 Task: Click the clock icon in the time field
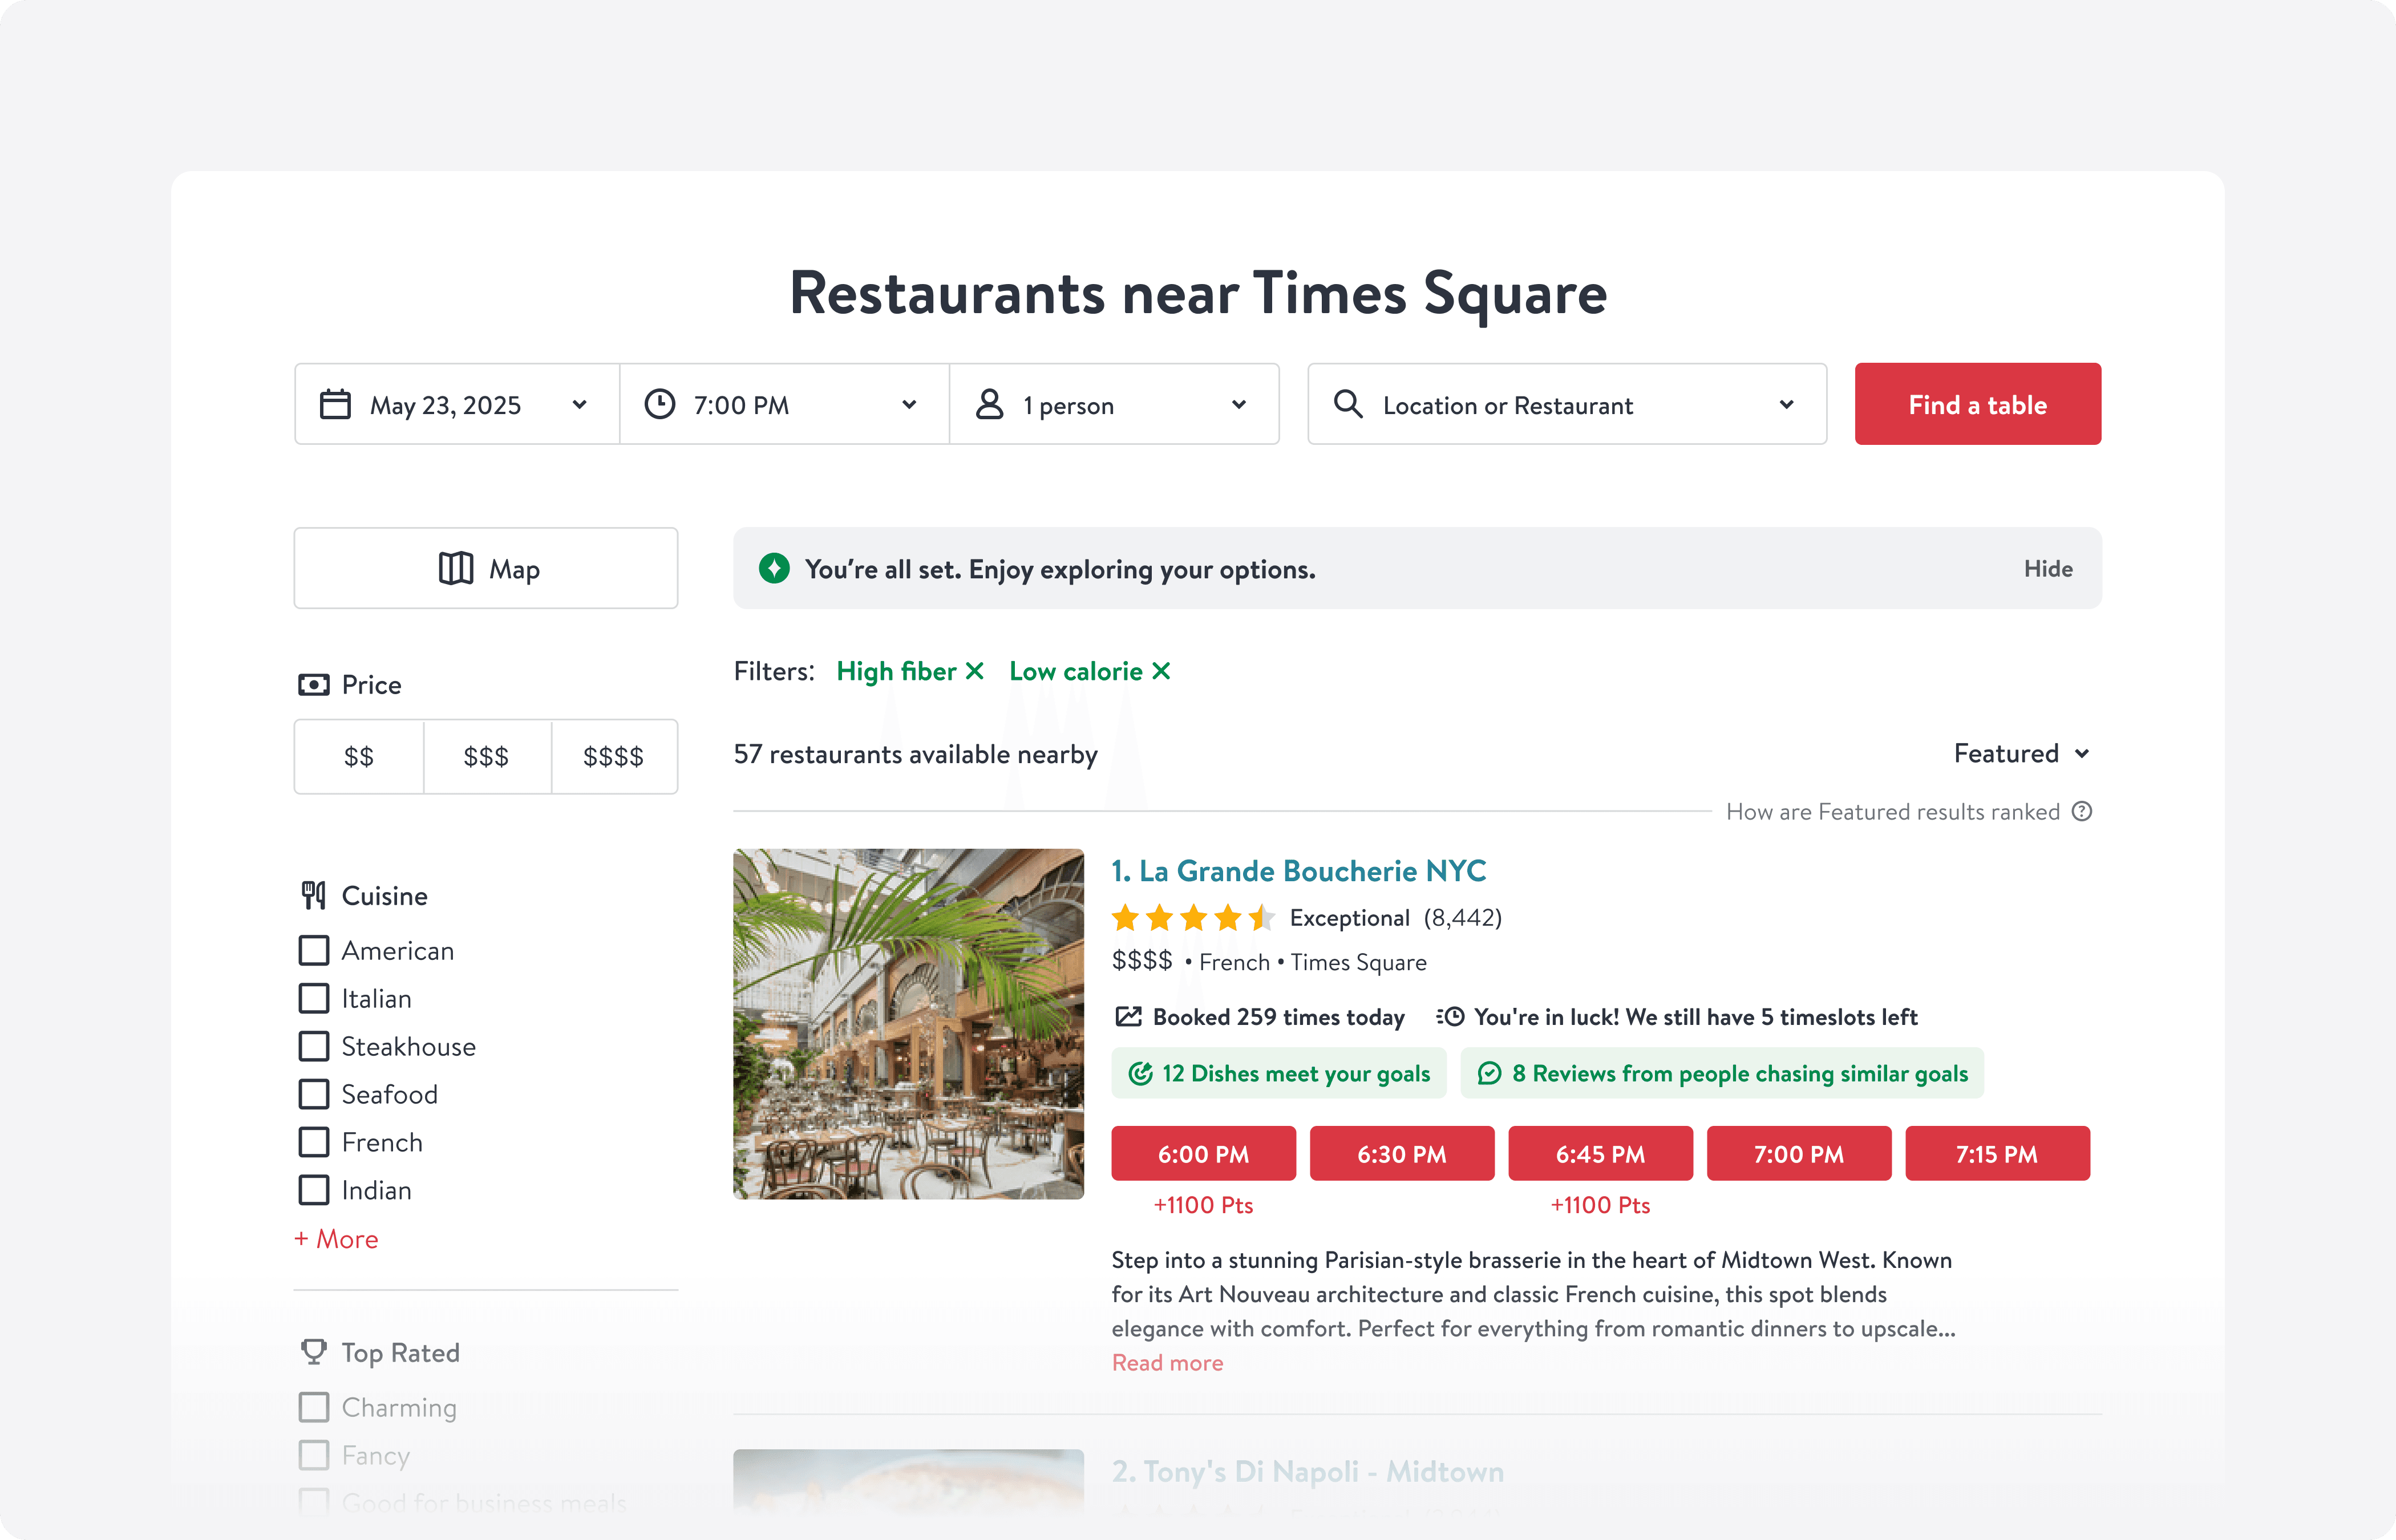coord(660,405)
